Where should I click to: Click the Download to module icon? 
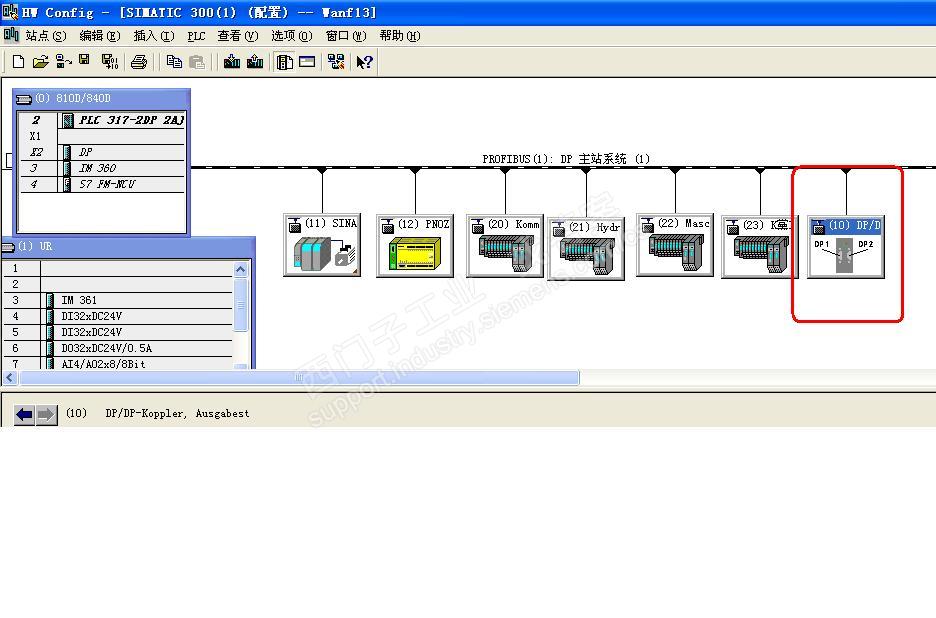[232, 62]
